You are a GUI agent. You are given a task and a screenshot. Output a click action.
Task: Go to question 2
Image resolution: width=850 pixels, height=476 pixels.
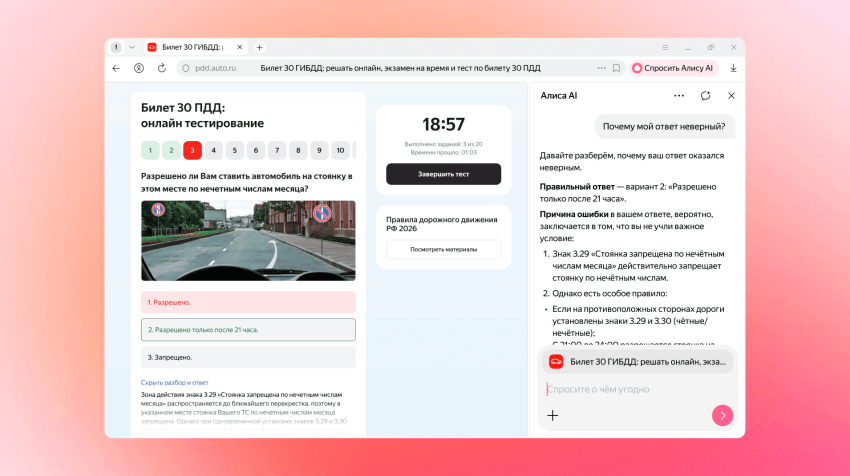171,151
